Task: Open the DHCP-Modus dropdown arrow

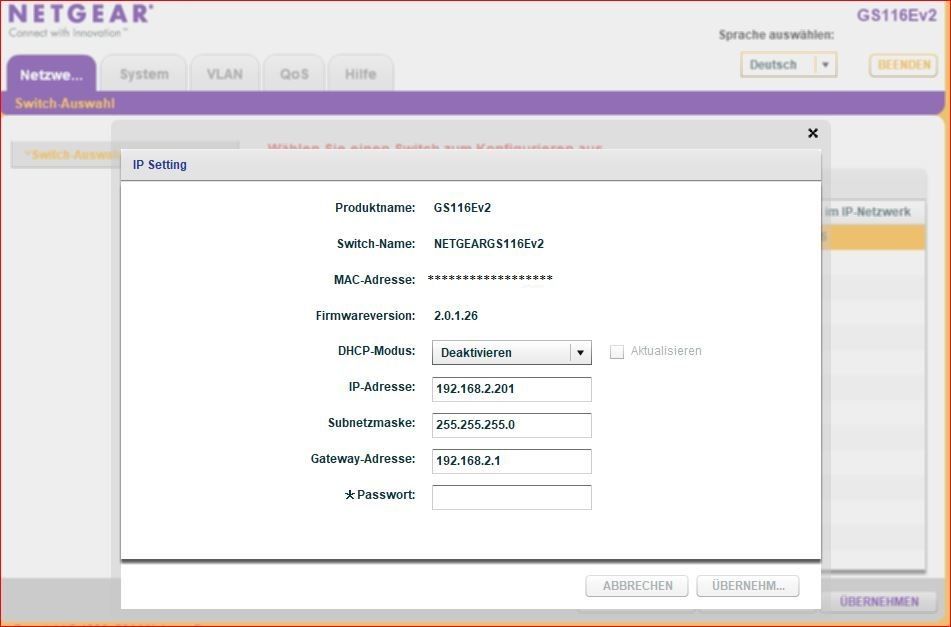Action: point(580,353)
